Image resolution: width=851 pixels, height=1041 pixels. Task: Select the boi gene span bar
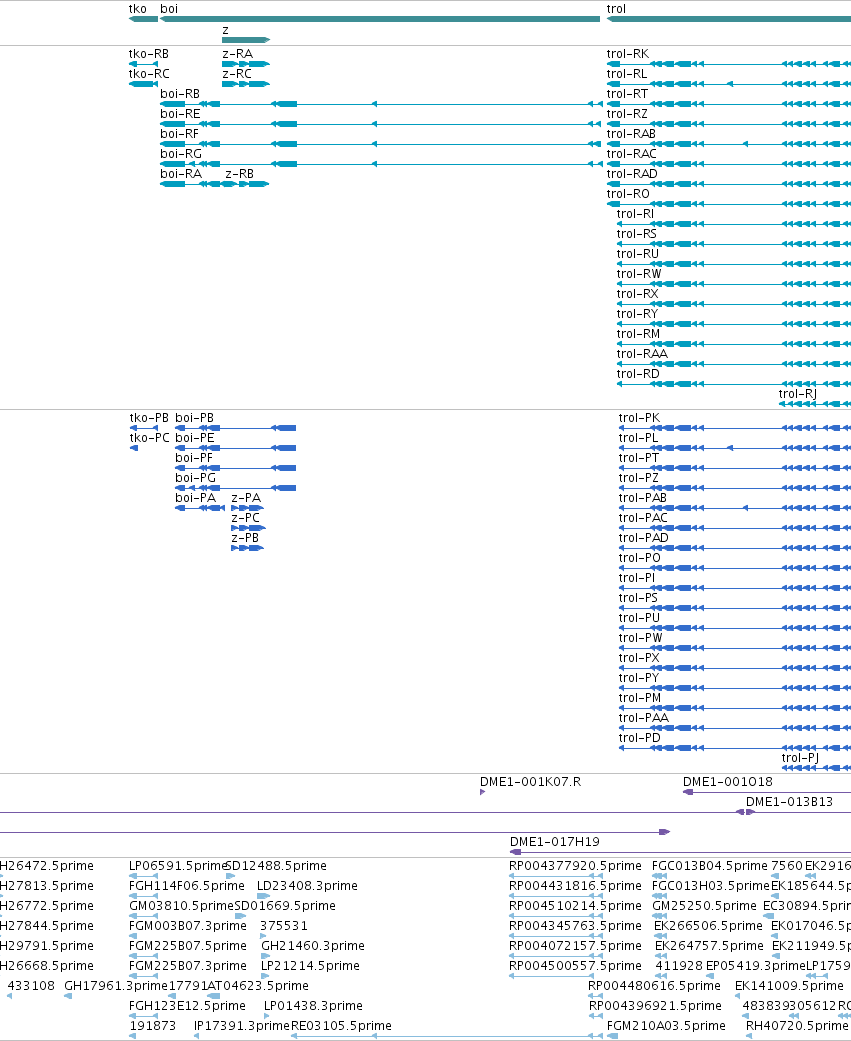[x=380, y=19]
